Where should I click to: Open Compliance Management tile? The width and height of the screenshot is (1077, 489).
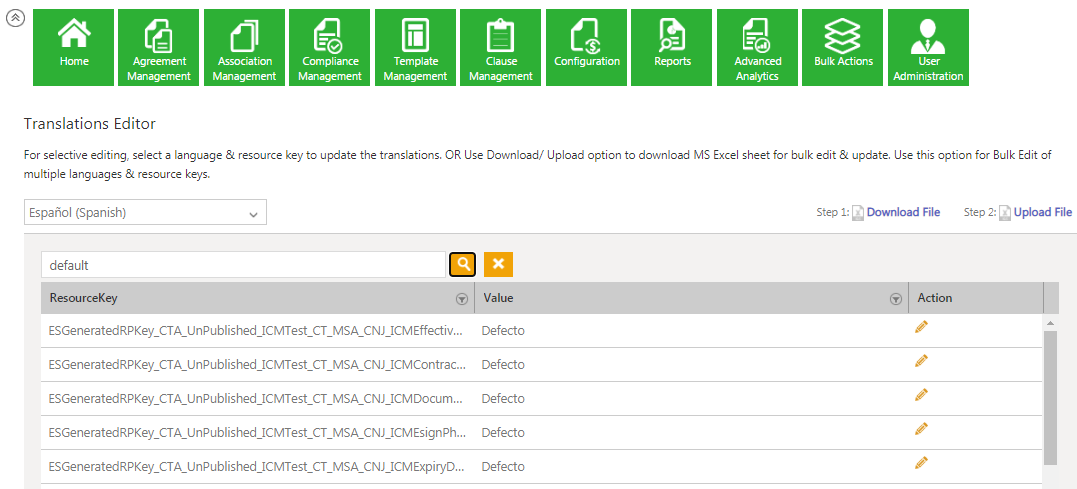pos(330,47)
